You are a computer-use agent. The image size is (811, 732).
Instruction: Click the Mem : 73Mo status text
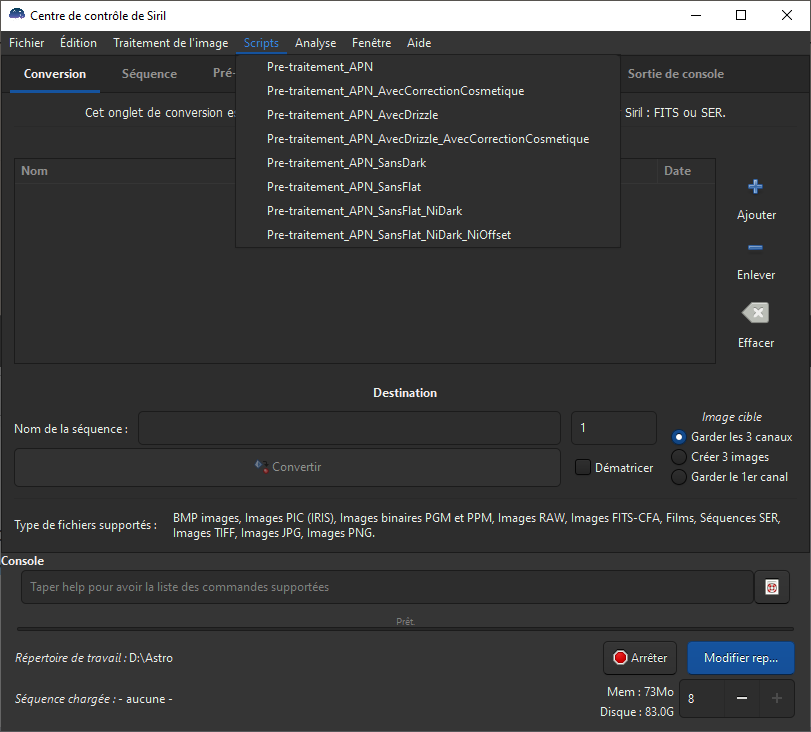tap(640, 692)
